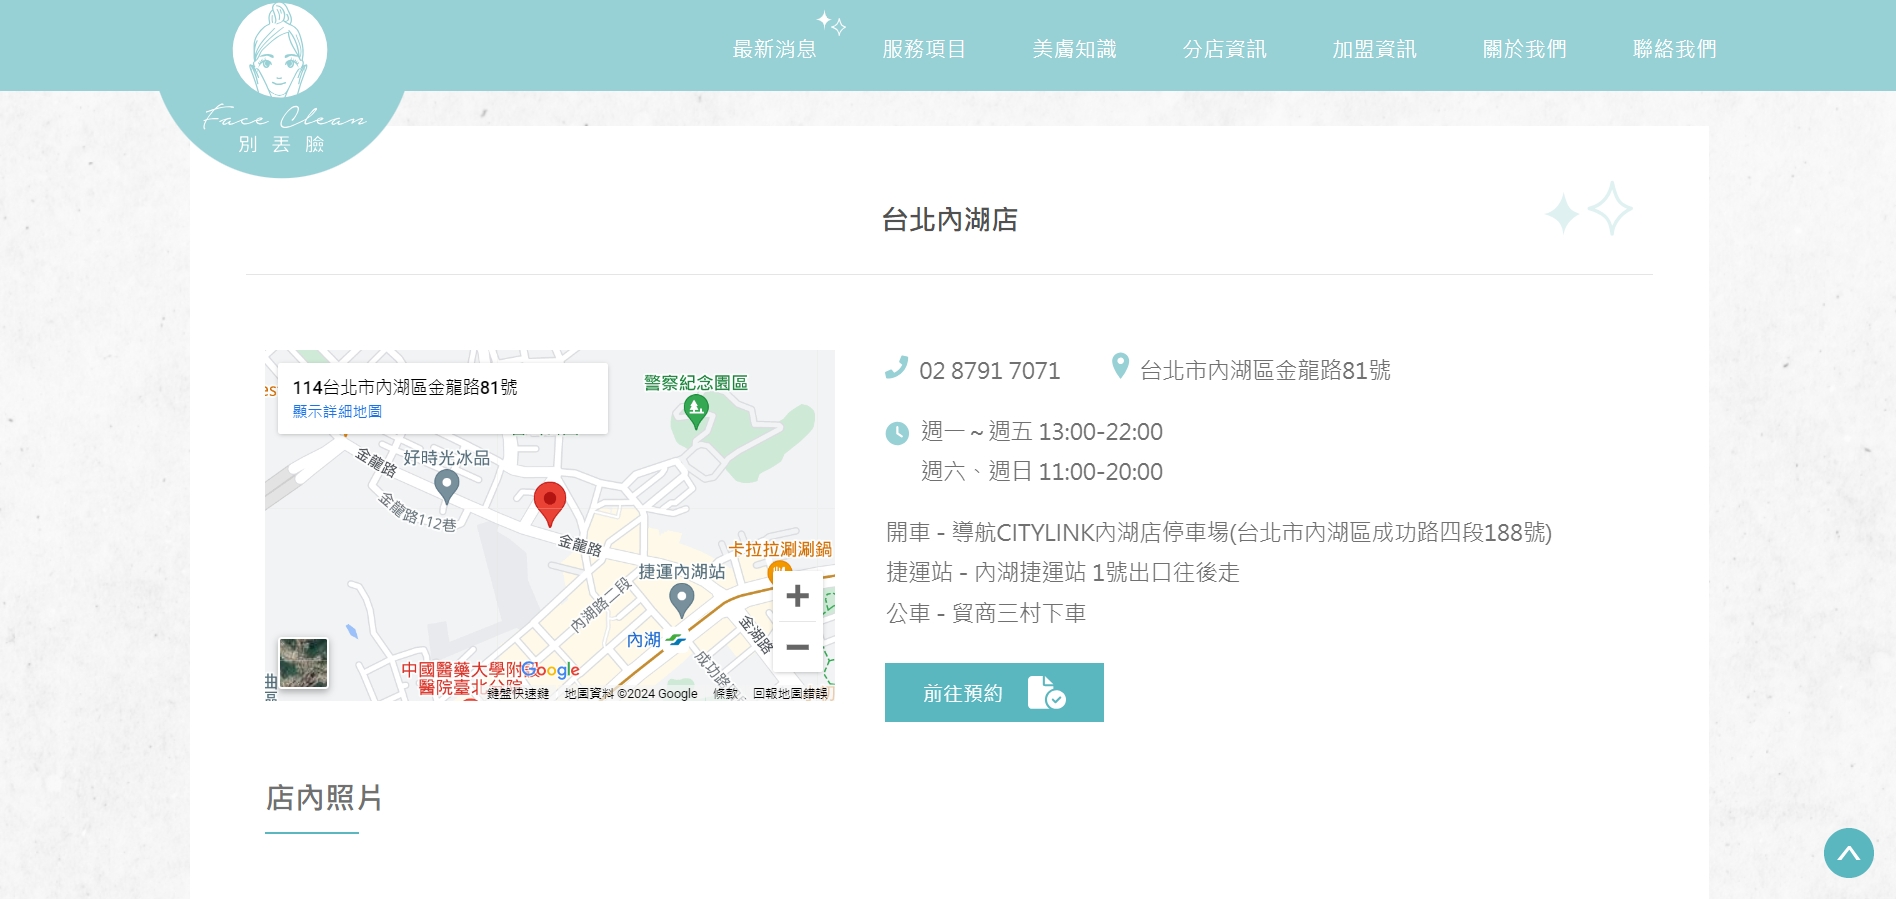Viewport: 1896px width, 899px height.
Task: Open the 分店資訊 menu
Action: click(1224, 49)
